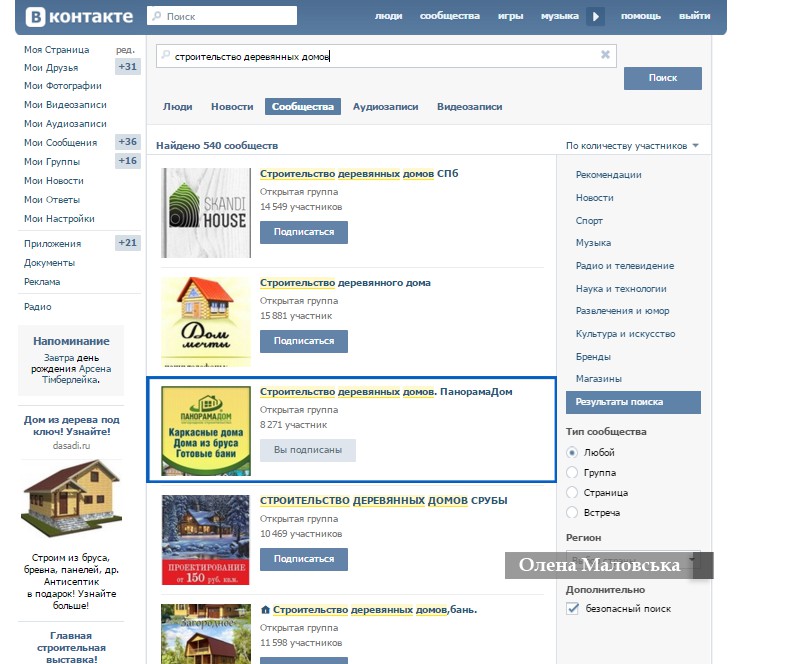This screenshot has height=664, width=790.
Task: Click the main search query input field
Action: tap(386, 56)
